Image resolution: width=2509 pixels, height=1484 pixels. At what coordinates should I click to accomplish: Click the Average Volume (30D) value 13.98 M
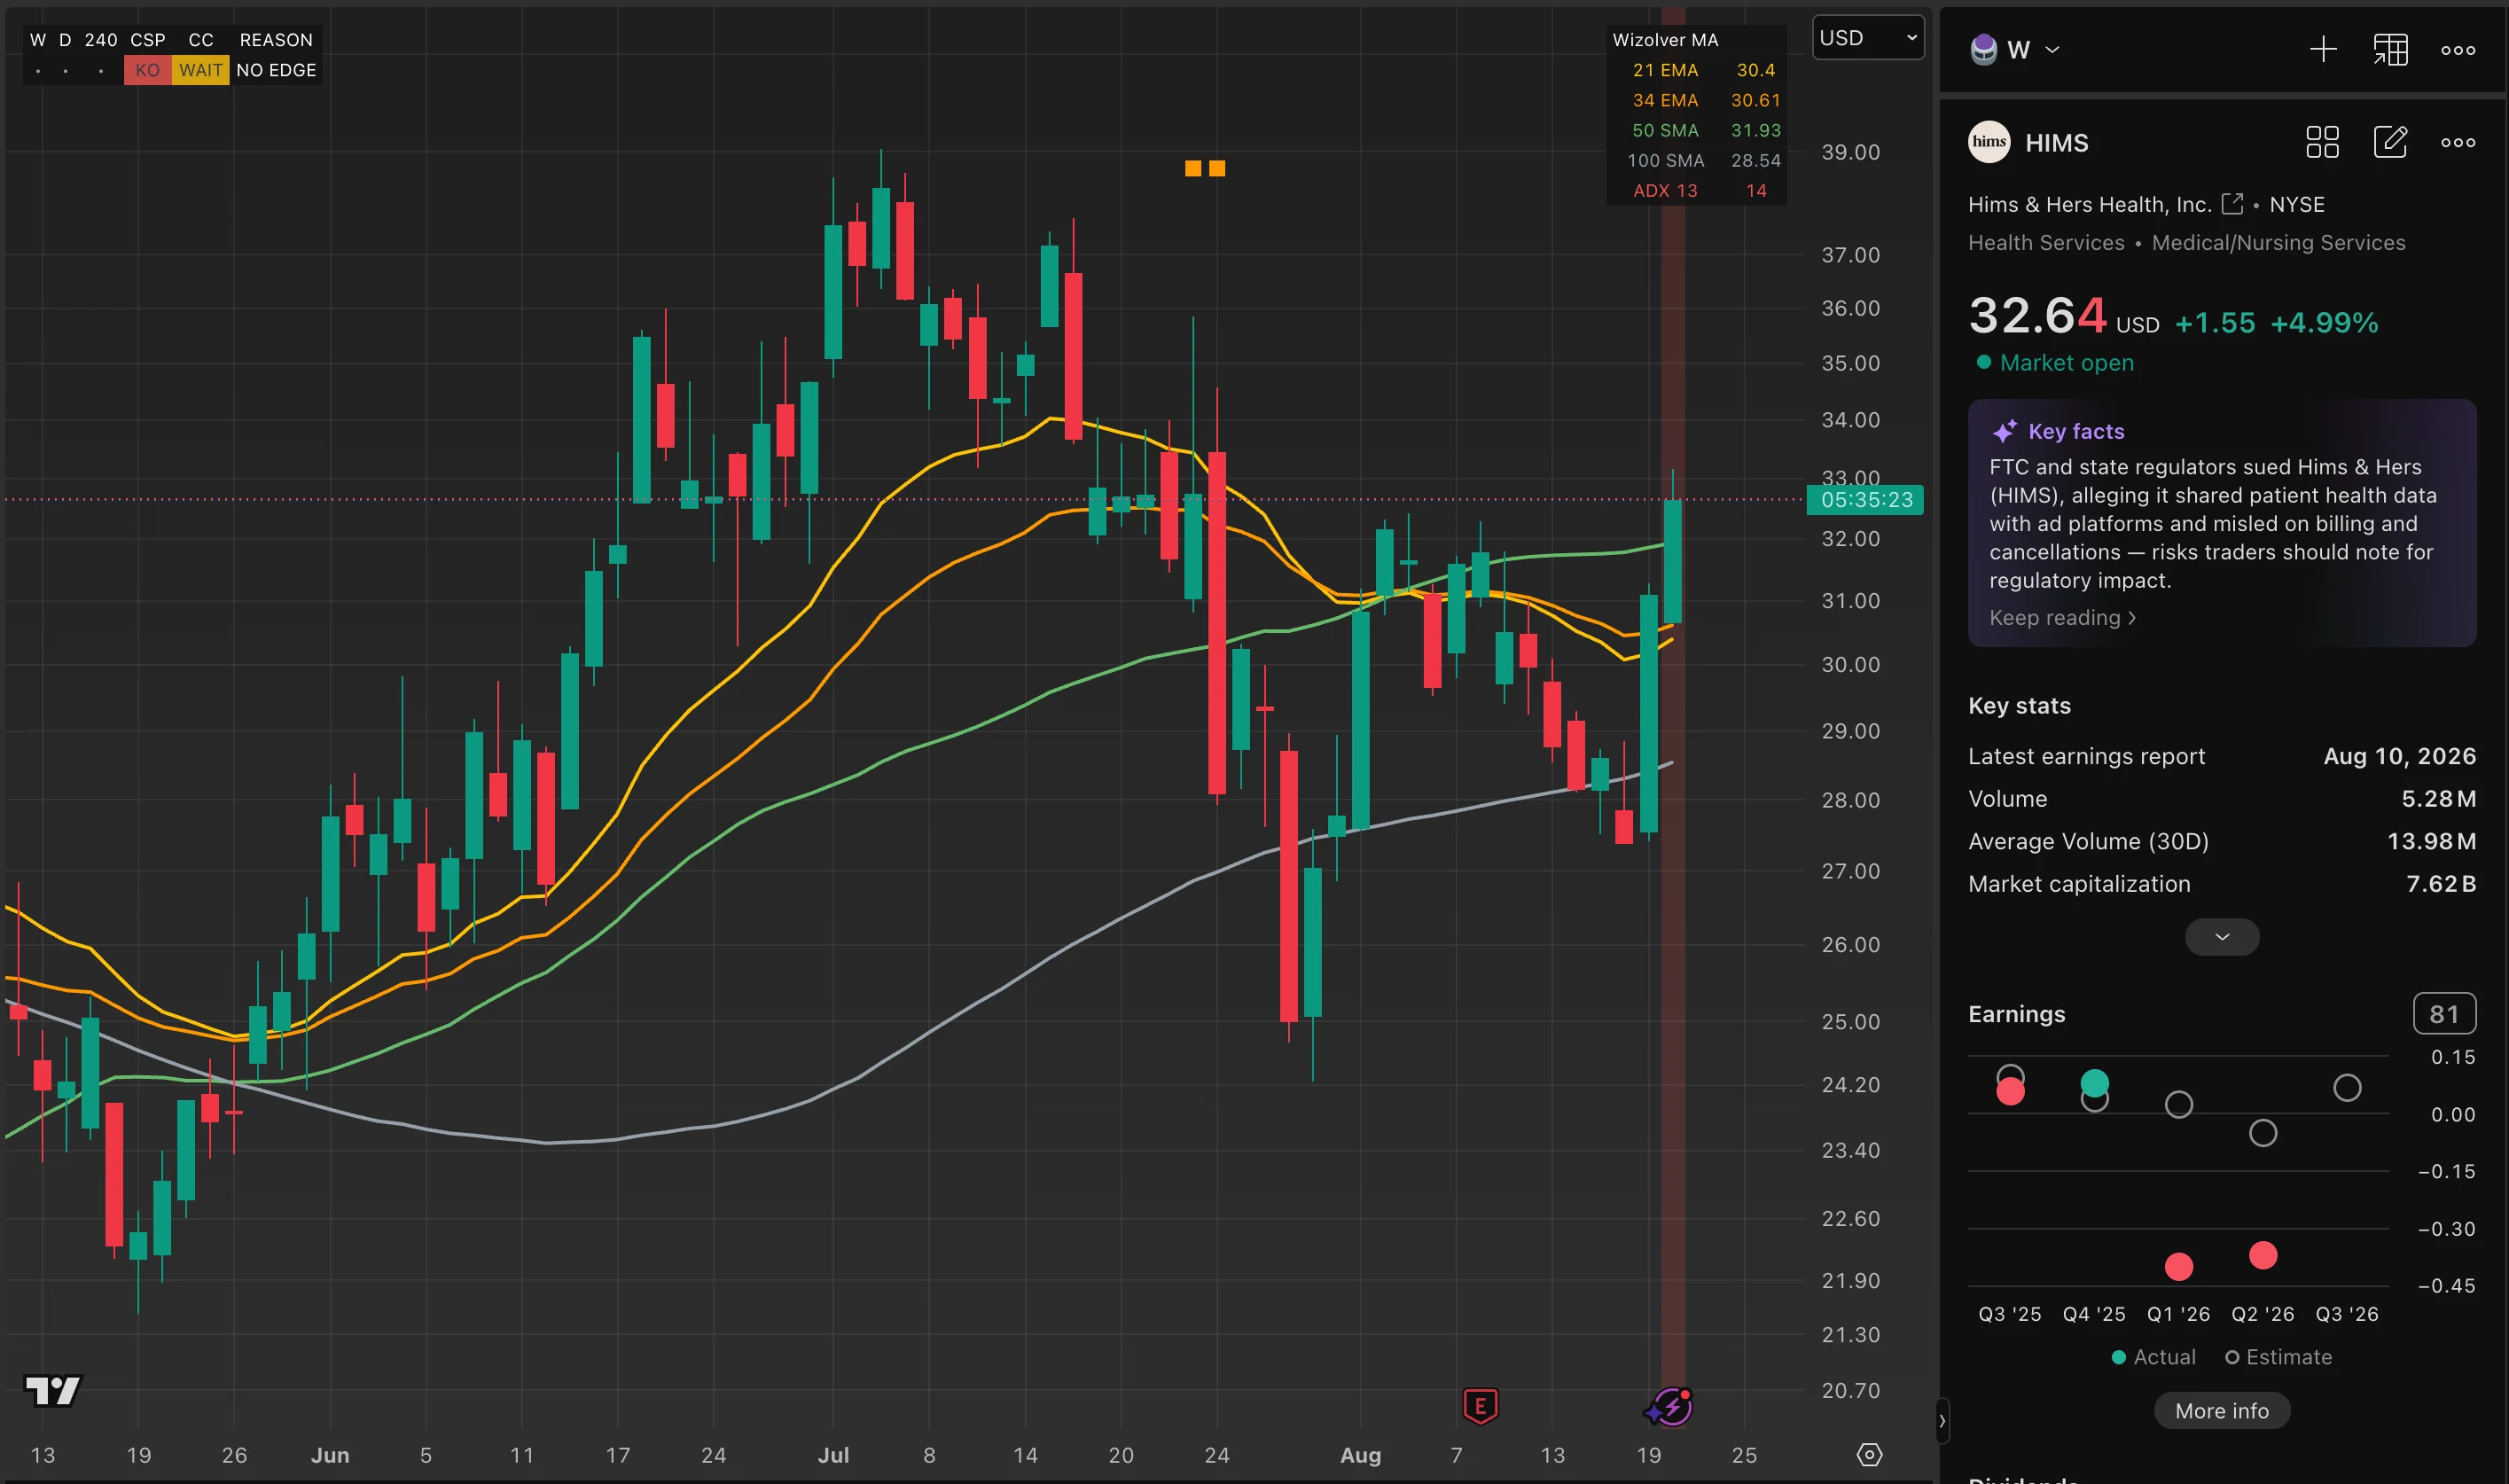(x=2431, y=841)
